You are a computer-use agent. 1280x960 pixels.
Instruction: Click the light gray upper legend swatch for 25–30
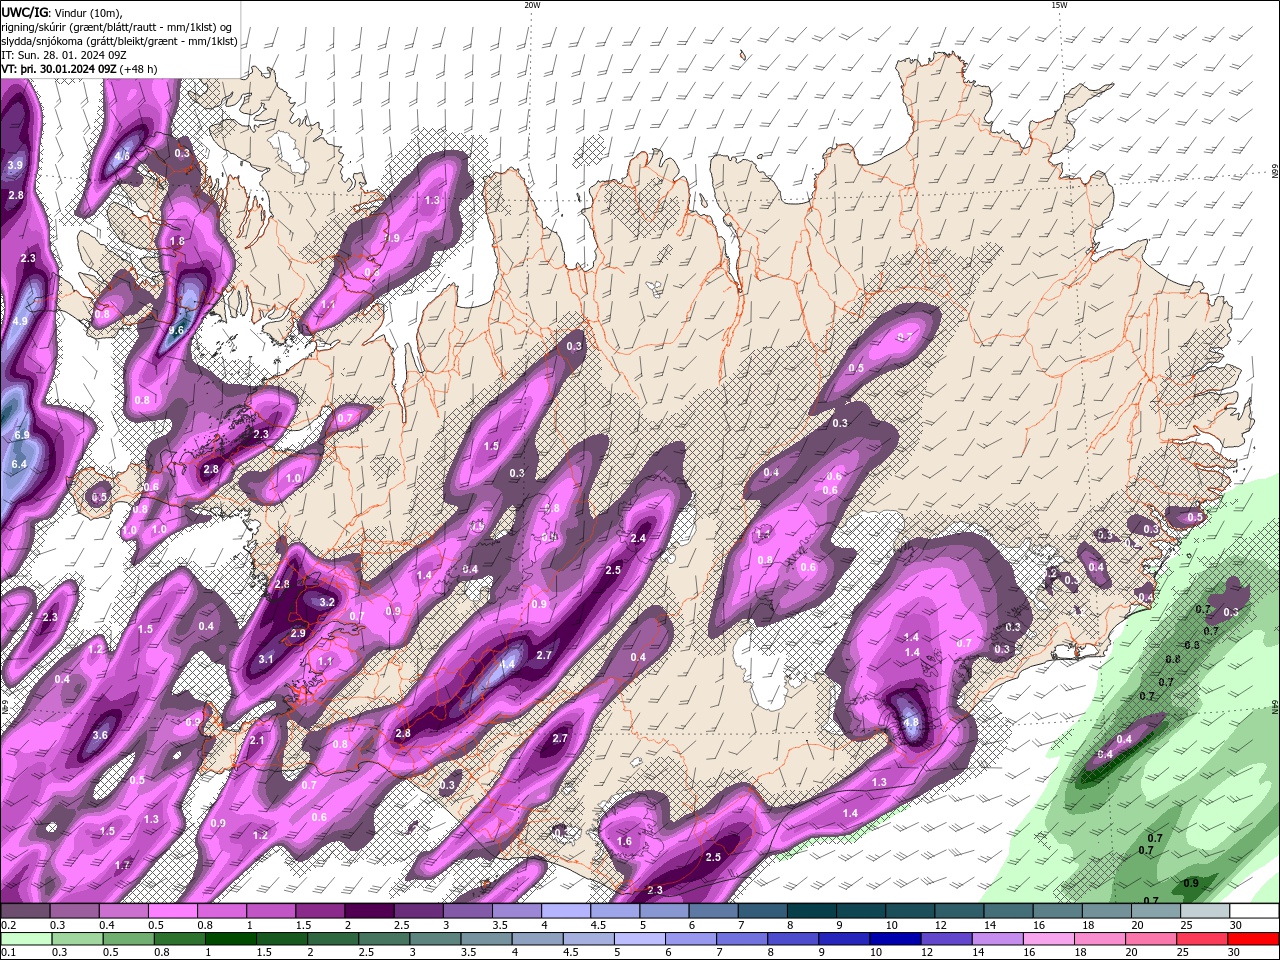tap(1204, 911)
